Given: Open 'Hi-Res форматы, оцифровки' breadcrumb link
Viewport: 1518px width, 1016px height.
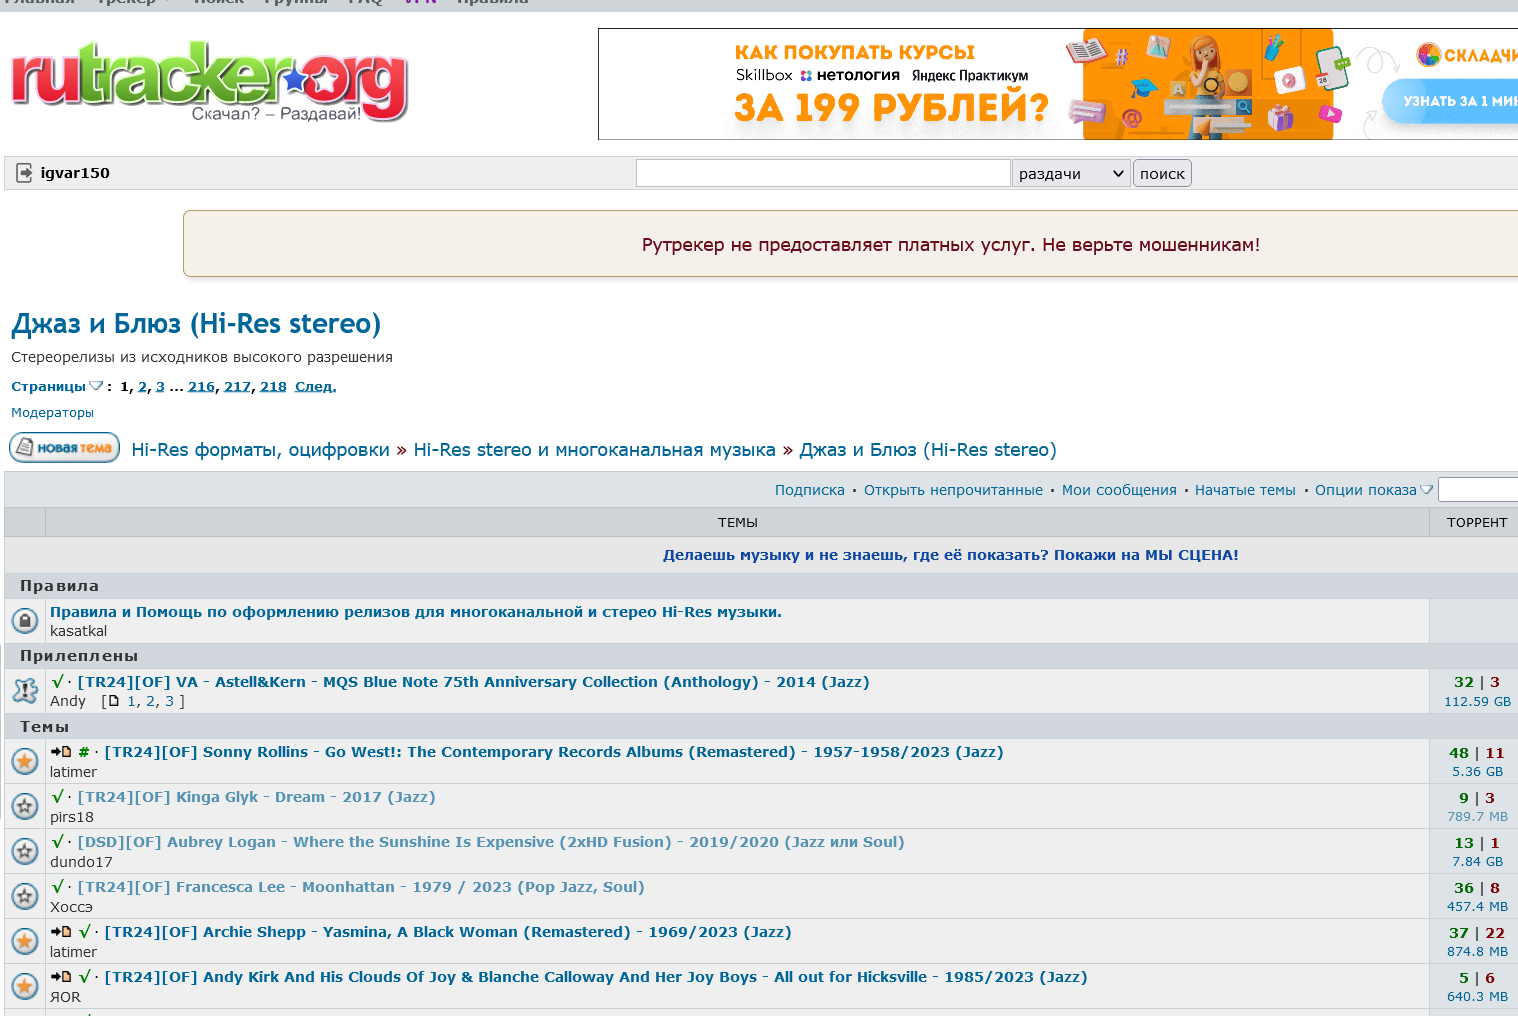Looking at the screenshot, I should tap(261, 450).
